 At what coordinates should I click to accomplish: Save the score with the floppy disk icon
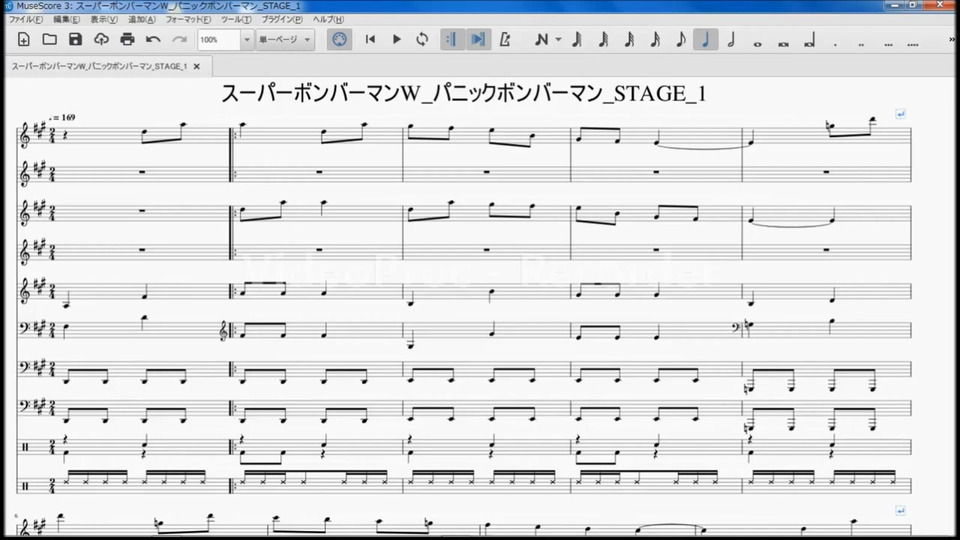(x=75, y=40)
